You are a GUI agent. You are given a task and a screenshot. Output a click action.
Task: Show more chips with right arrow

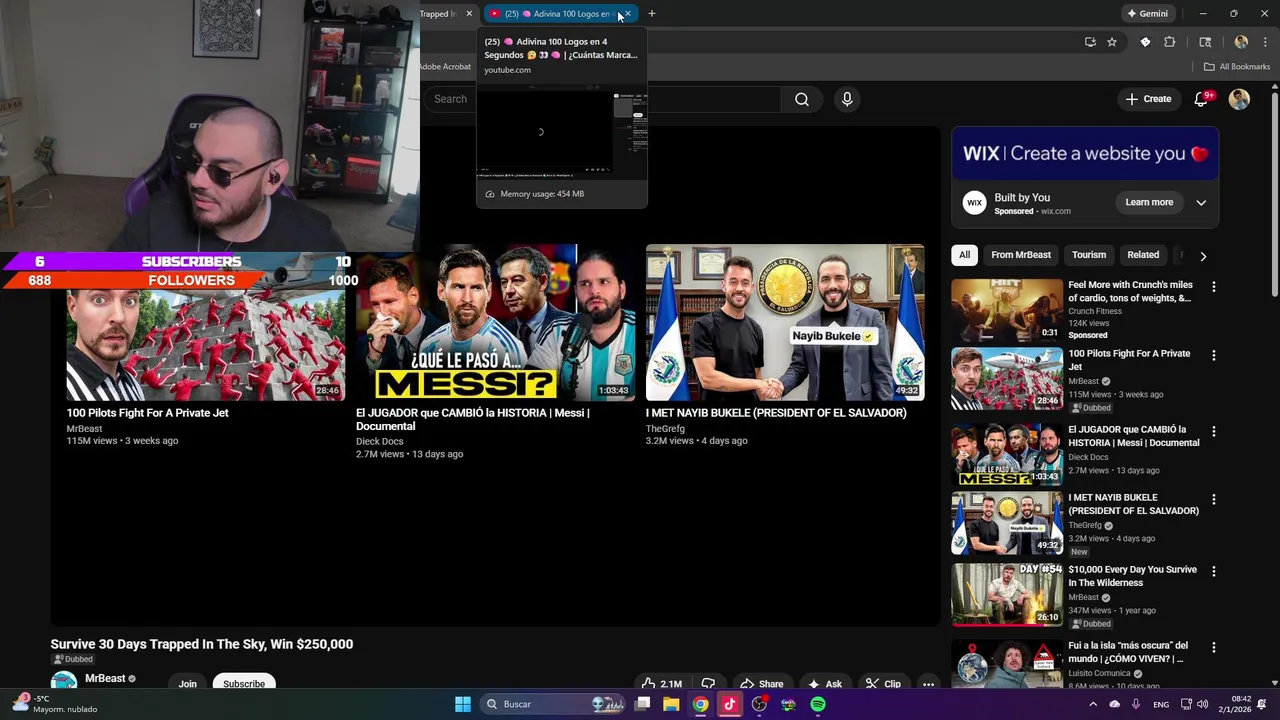coord(1203,256)
